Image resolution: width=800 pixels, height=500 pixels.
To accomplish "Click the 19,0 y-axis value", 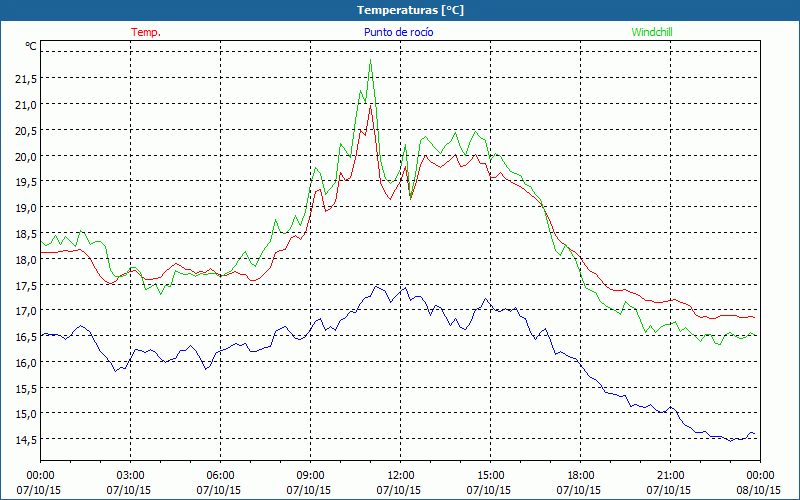I will point(26,208).
